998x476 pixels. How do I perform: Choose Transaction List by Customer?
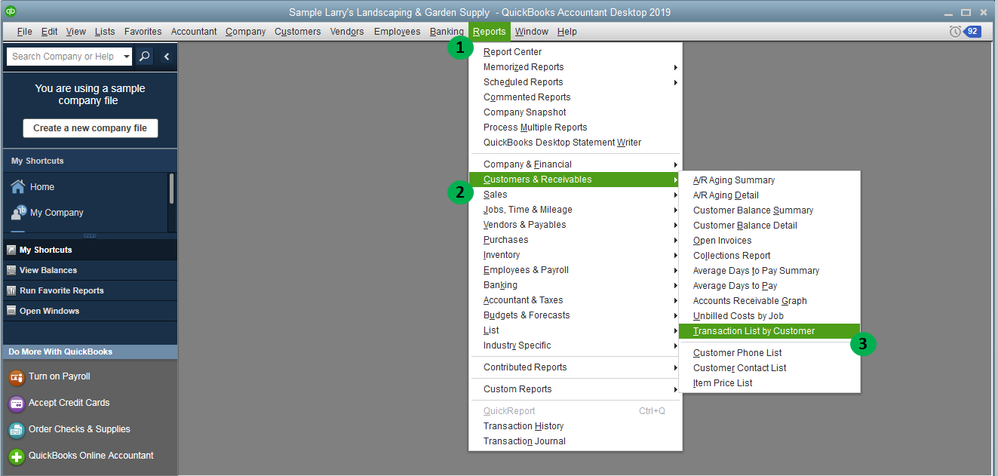[770, 331]
